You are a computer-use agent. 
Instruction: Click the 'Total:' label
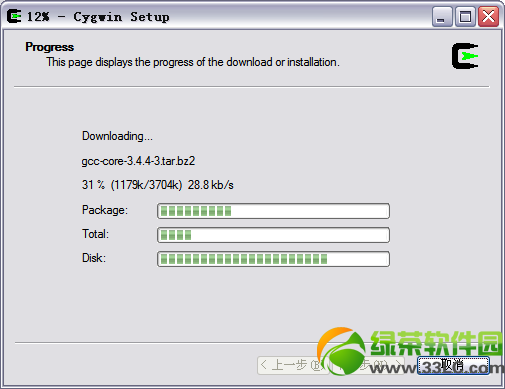click(95, 234)
